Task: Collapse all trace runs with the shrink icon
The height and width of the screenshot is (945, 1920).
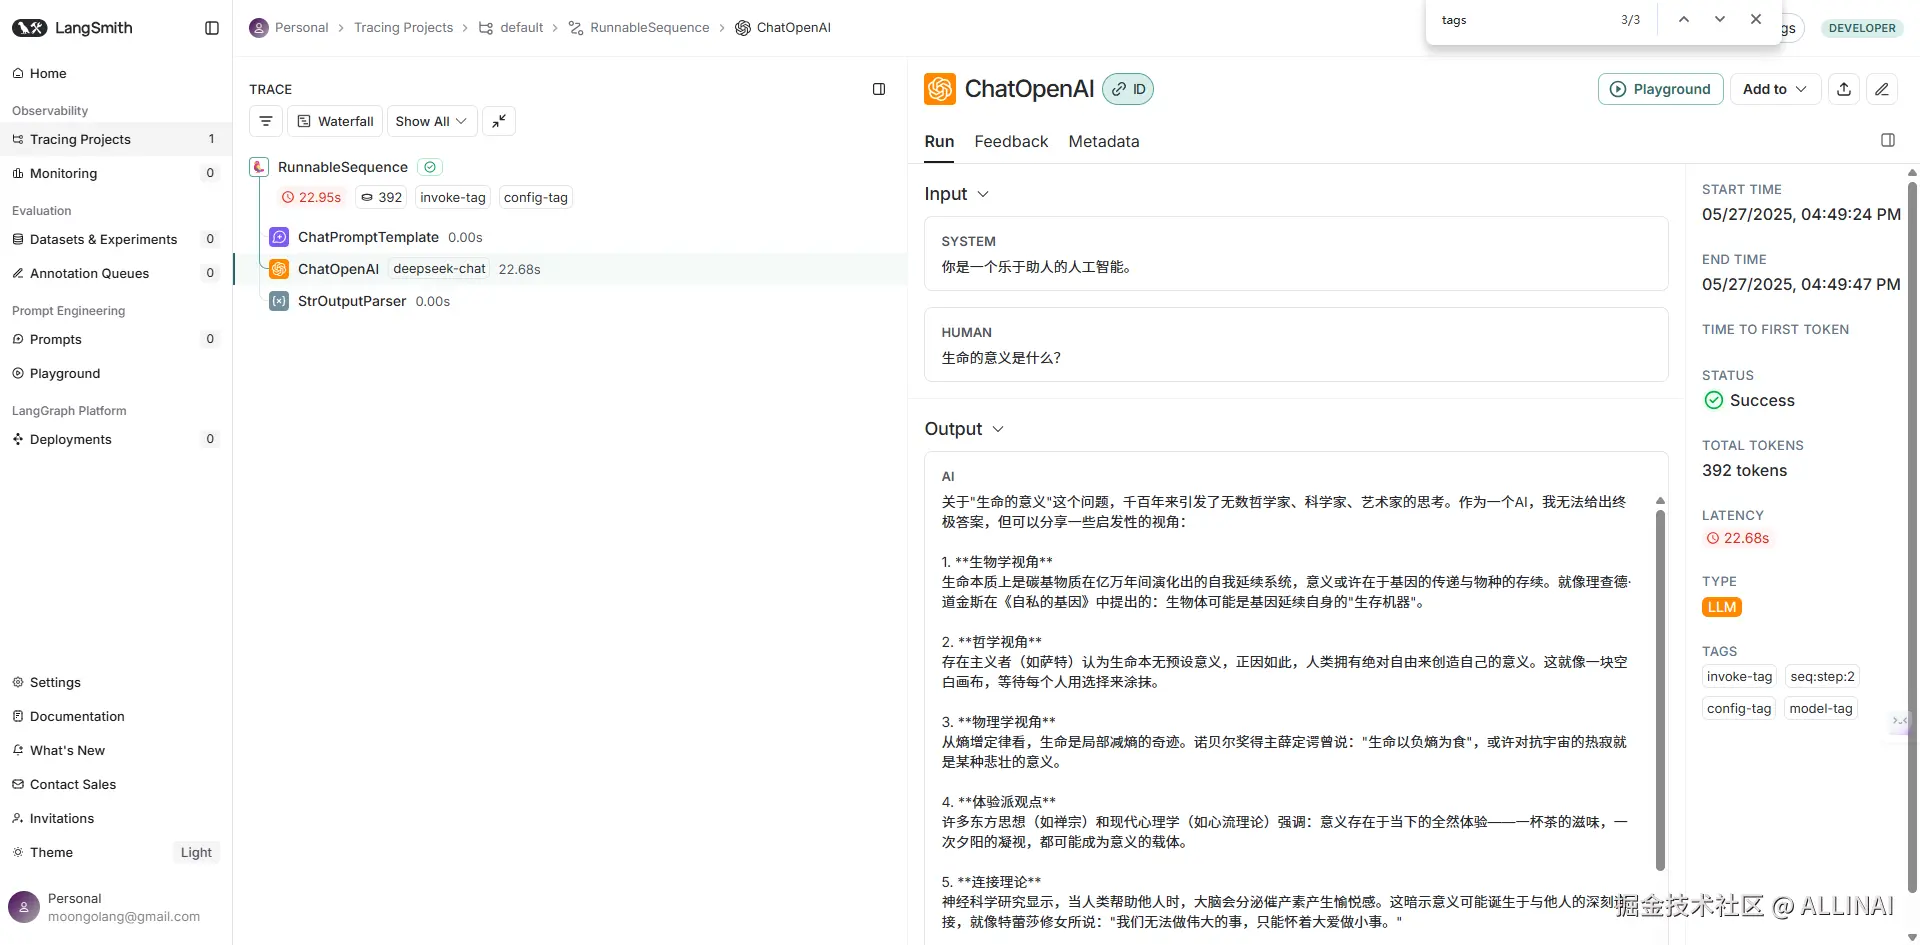Action: (x=499, y=121)
